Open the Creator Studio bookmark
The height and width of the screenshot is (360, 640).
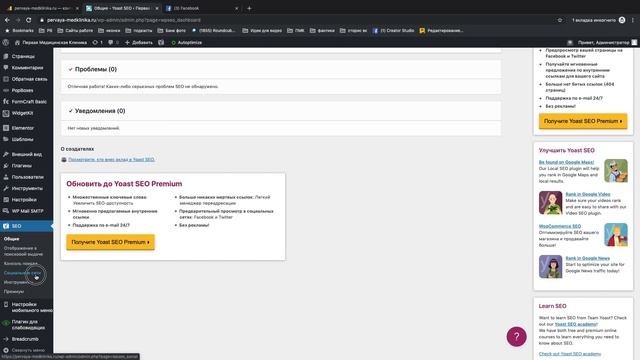coord(393,31)
